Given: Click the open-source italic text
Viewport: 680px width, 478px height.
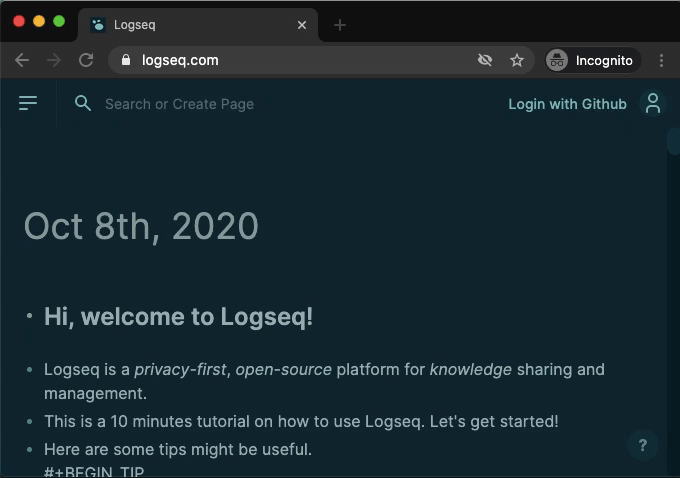Looking at the screenshot, I should (x=284, y=370).
